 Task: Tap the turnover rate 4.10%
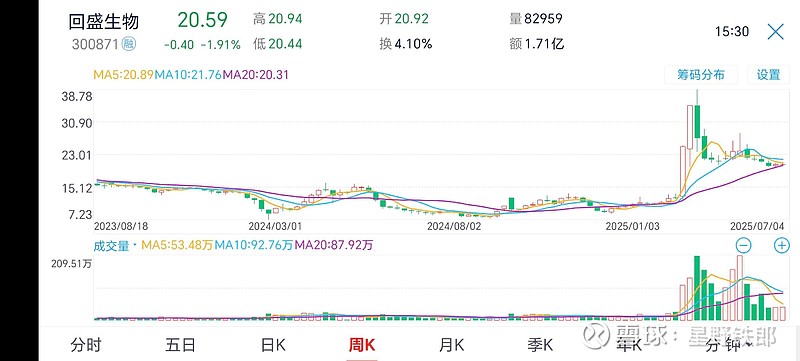point(413,44)
